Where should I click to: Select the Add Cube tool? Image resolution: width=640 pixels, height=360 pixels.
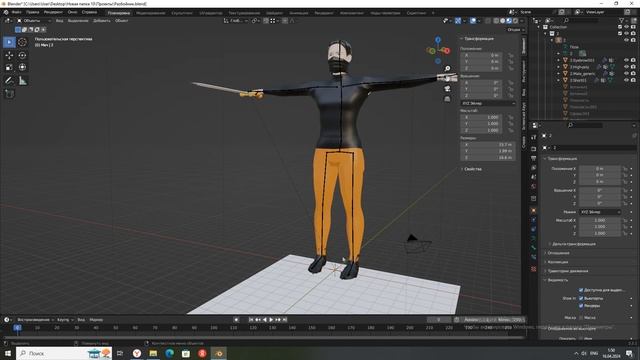[x=9, y=94]
